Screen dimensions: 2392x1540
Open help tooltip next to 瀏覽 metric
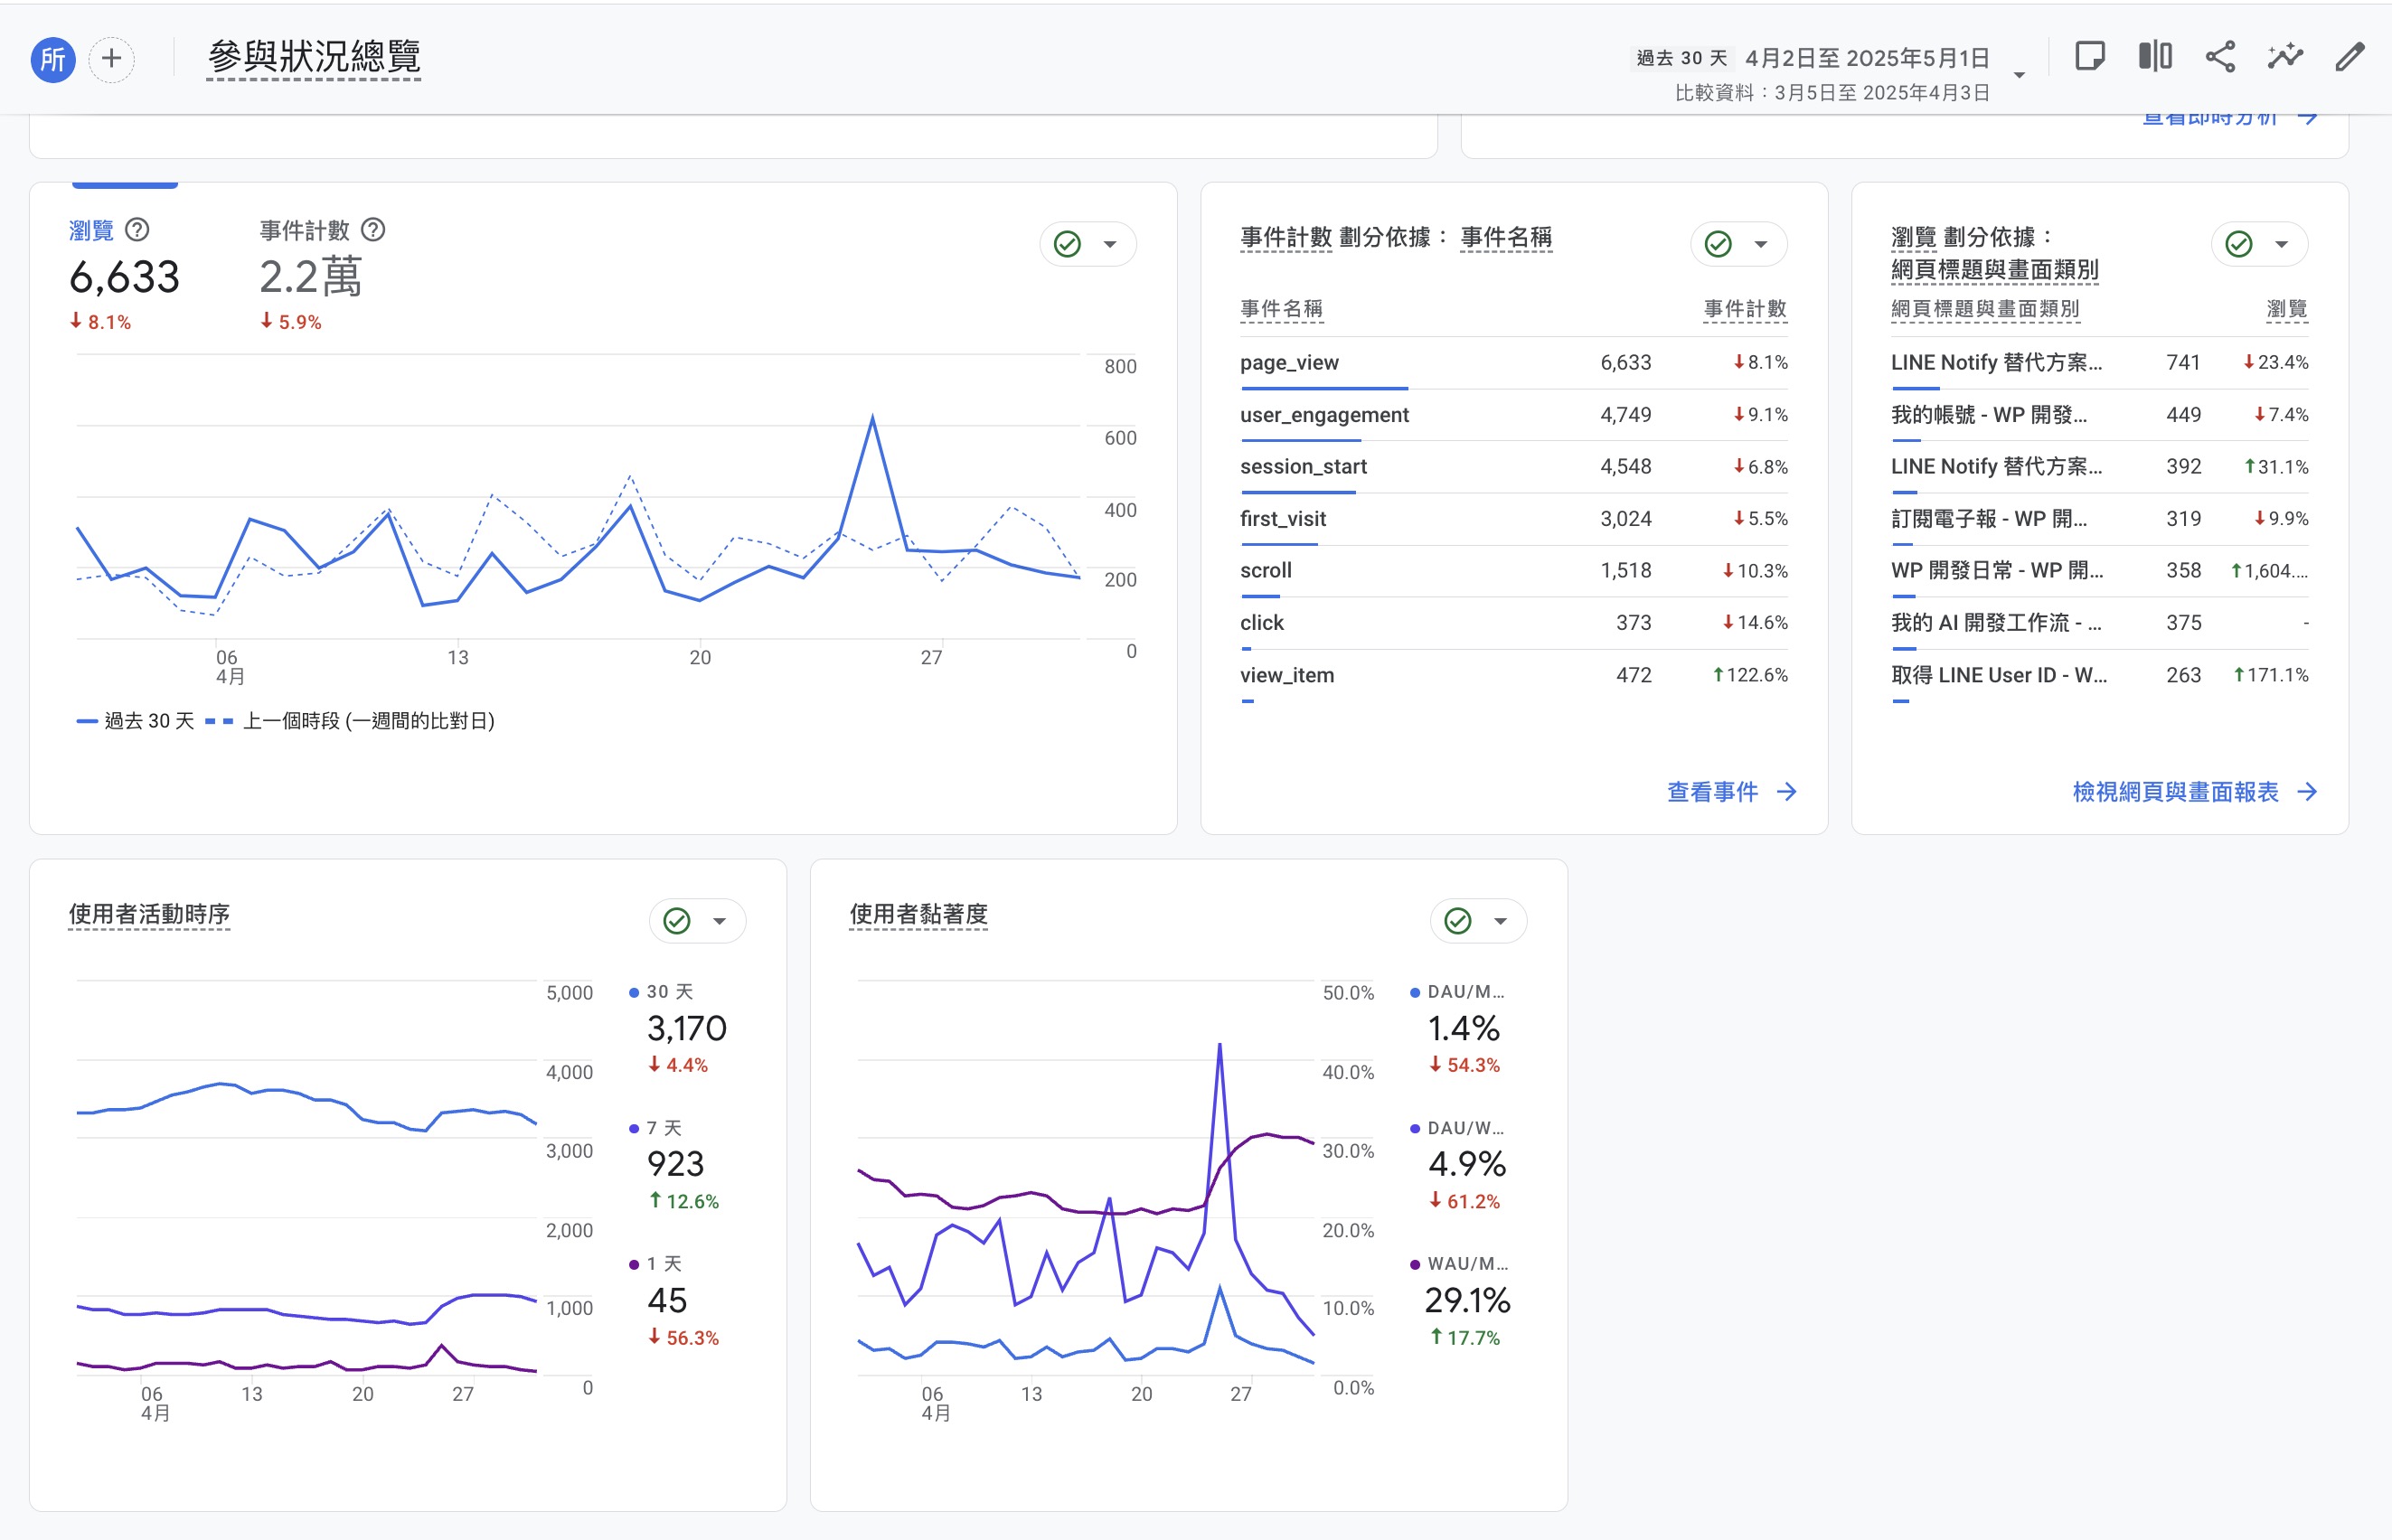(x=138, y=230)
